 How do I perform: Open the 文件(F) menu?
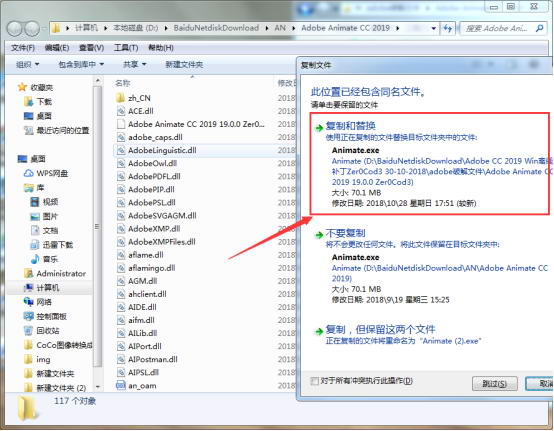(x=23, y=48)
